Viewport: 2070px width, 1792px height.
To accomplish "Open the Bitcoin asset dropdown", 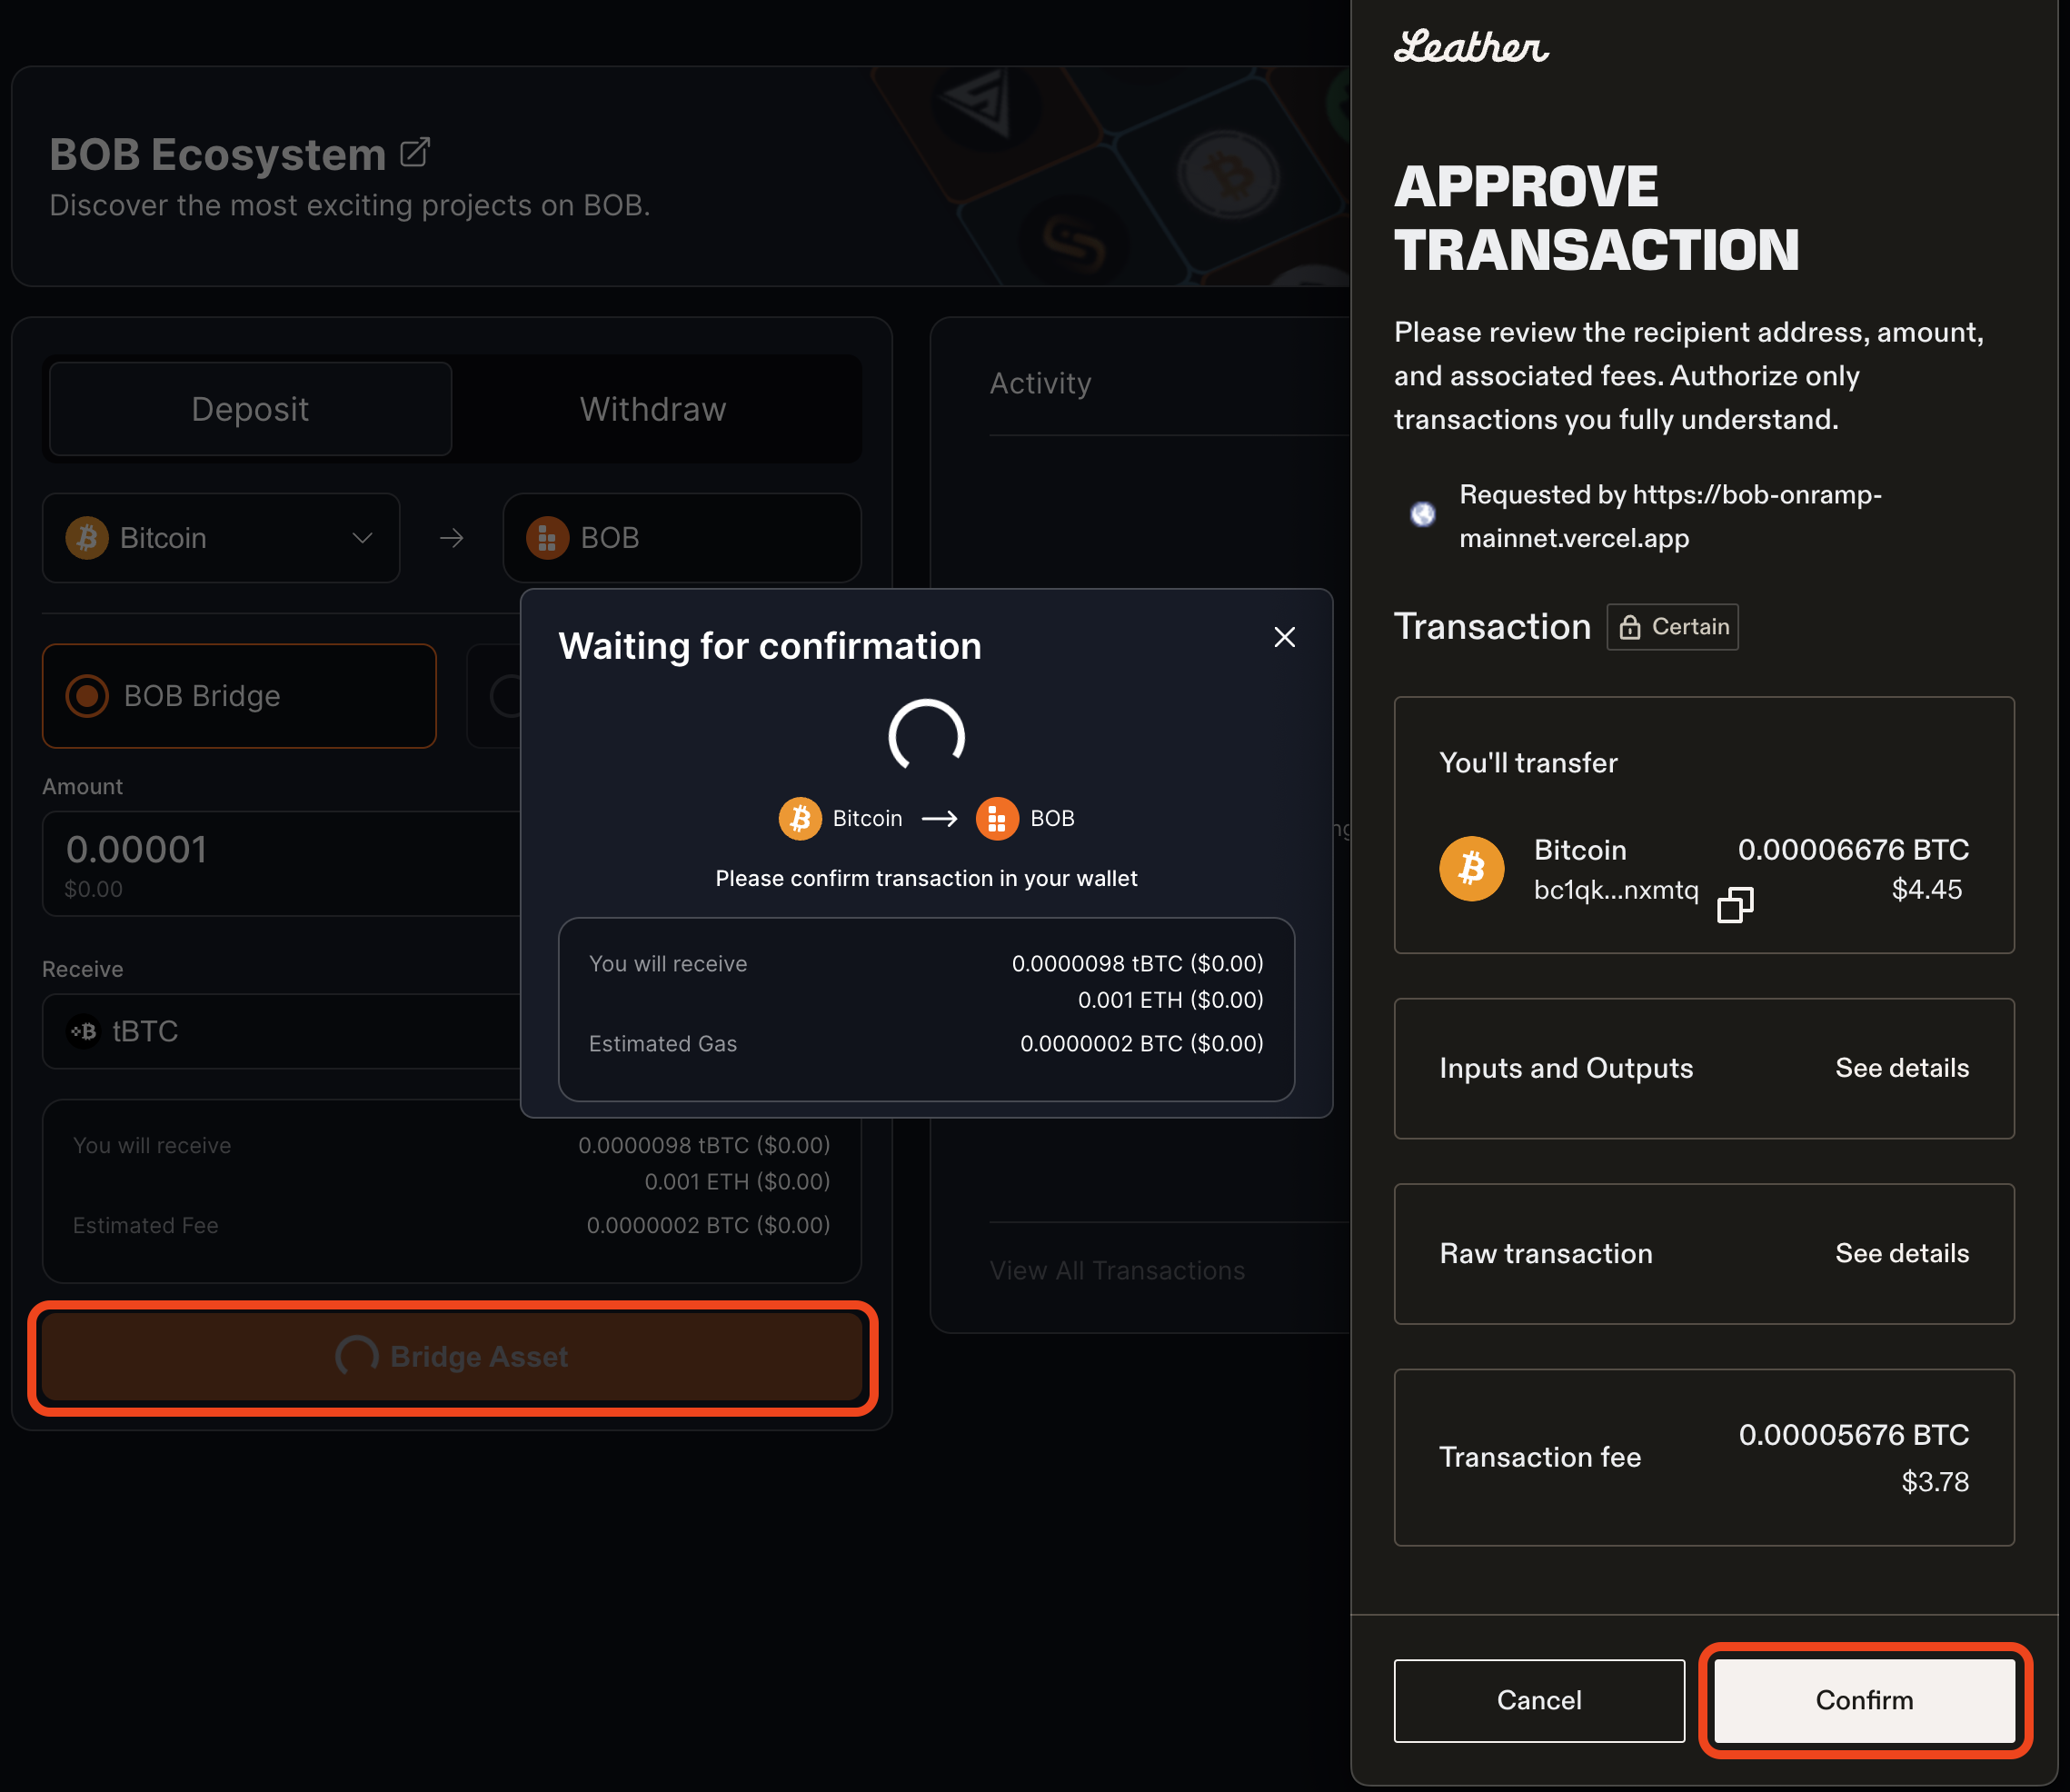I will 362,537.
